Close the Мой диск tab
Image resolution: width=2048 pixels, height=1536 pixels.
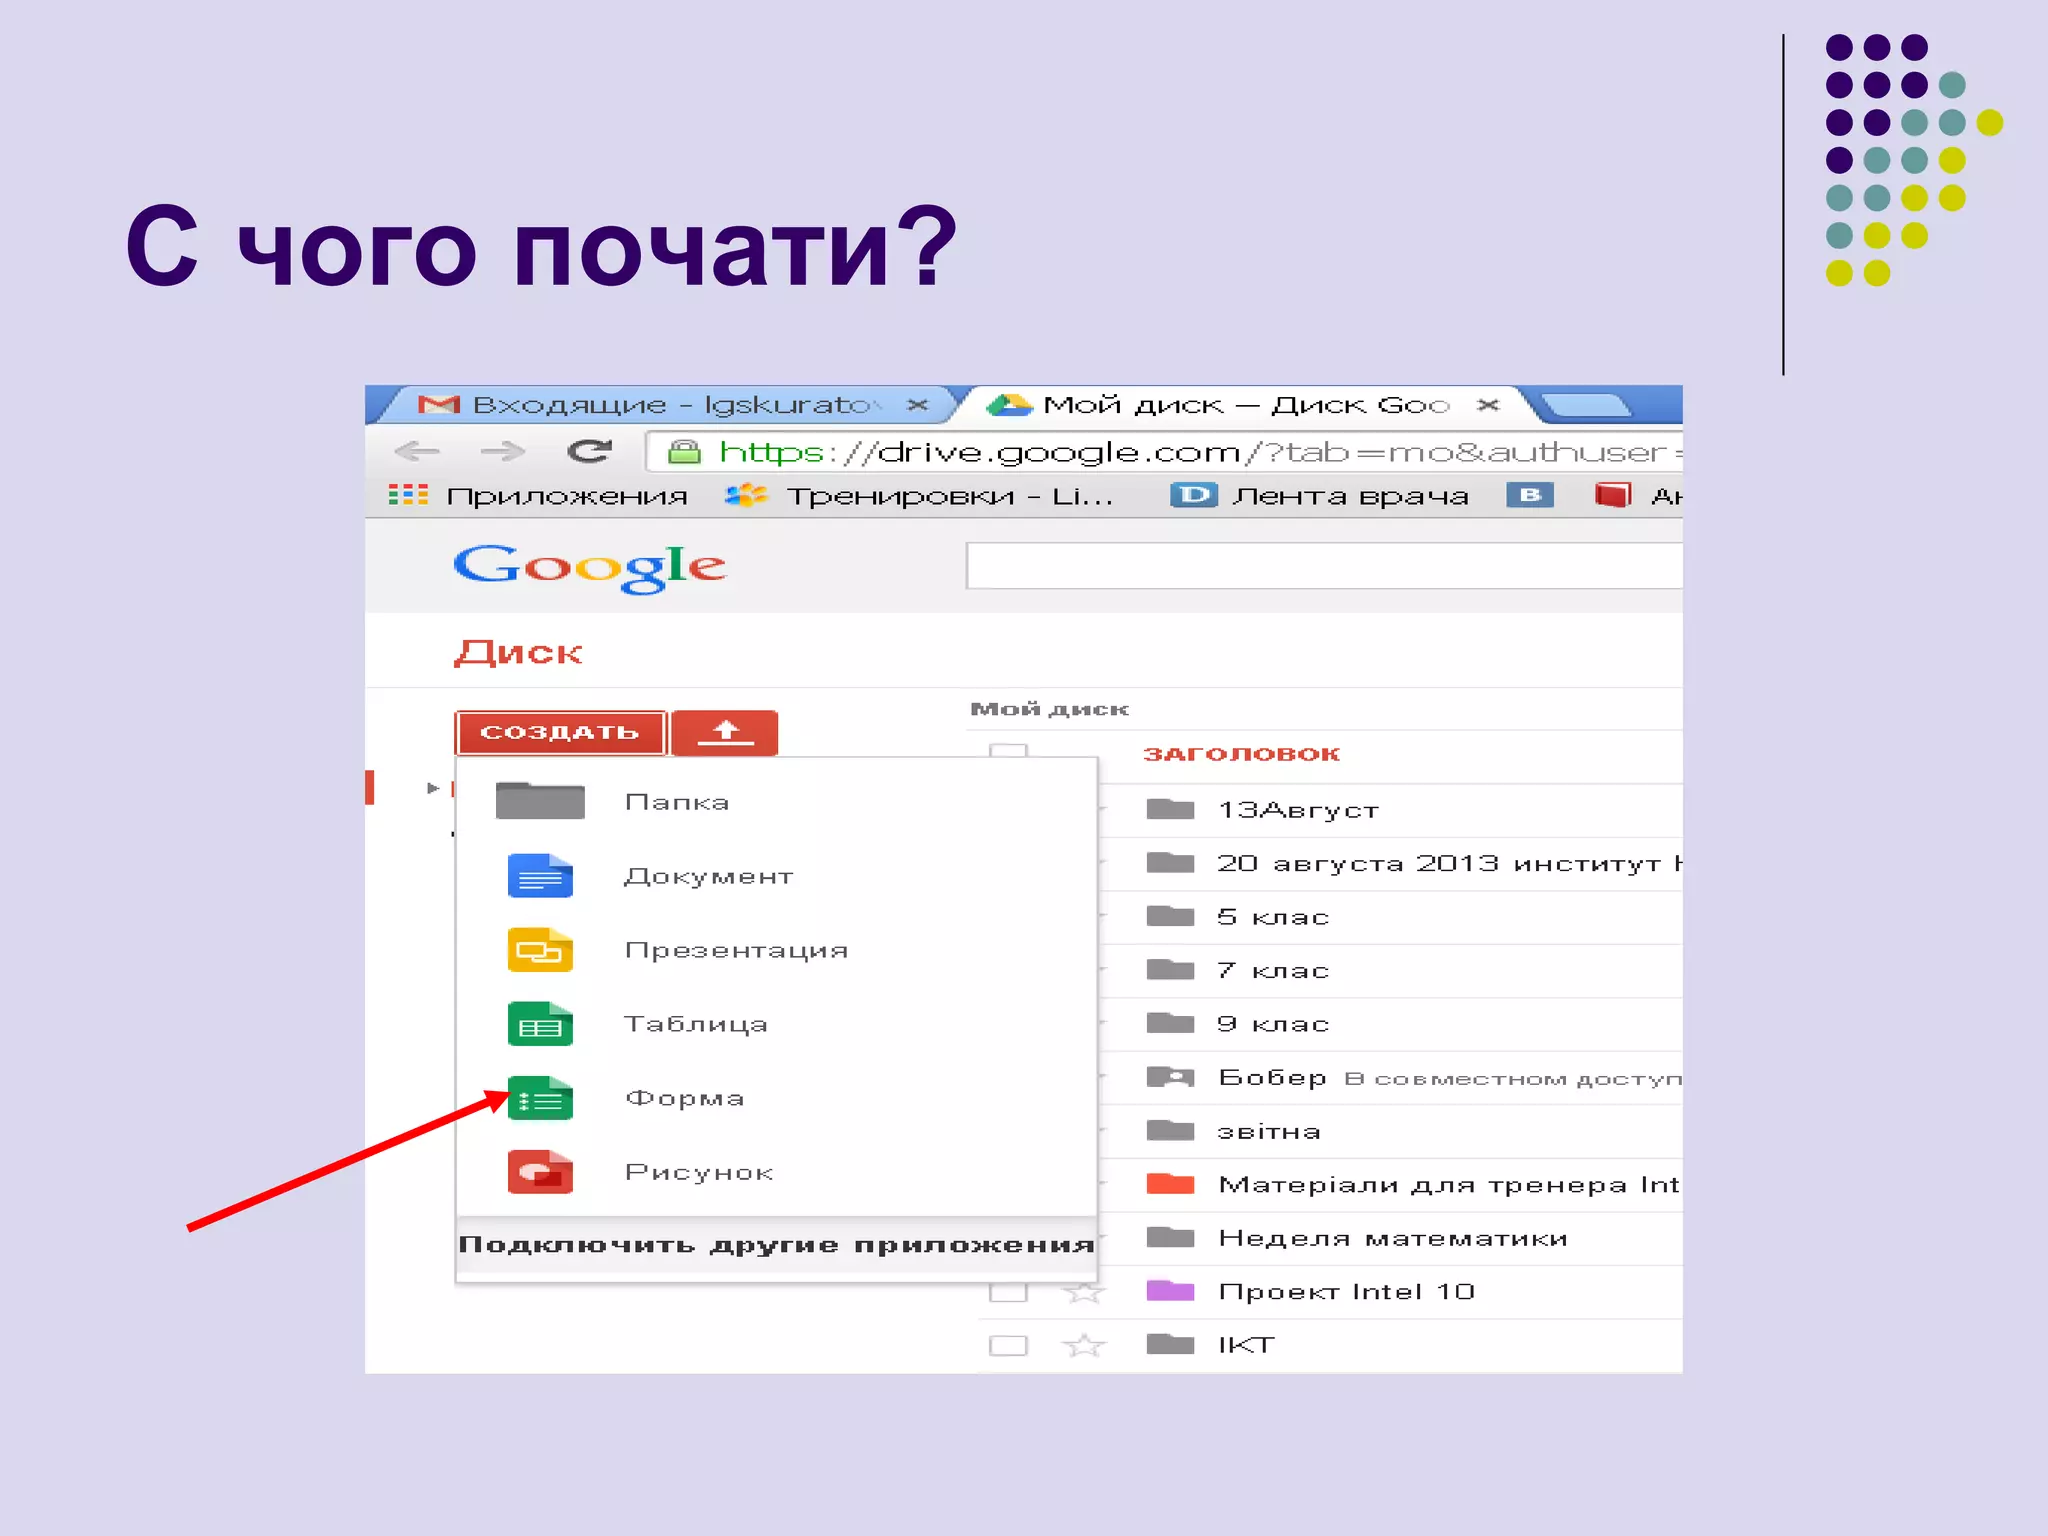1488,405
